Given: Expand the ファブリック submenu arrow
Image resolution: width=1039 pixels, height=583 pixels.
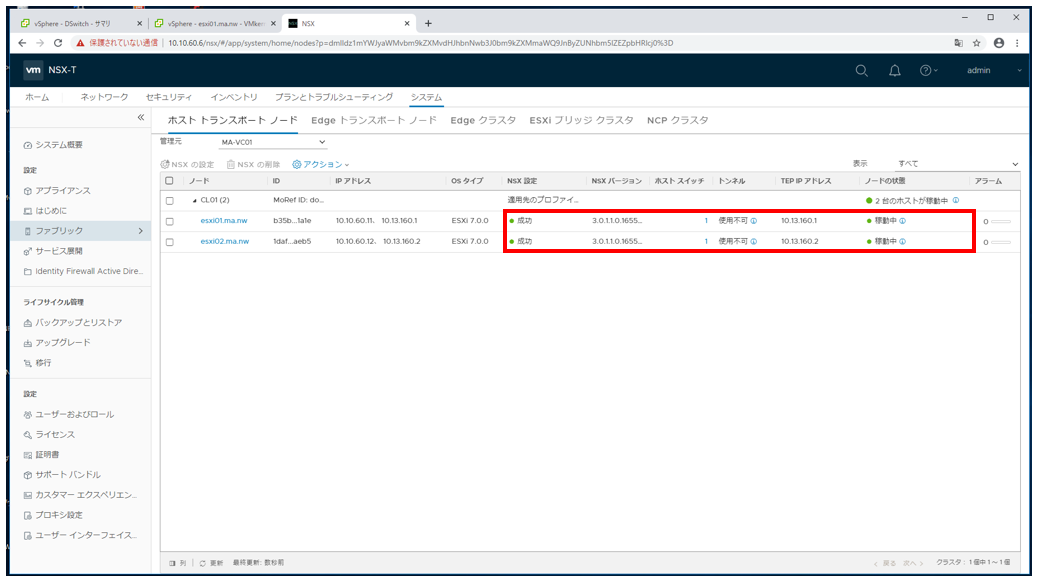Looking at the screenshot, I should (140, 231).
